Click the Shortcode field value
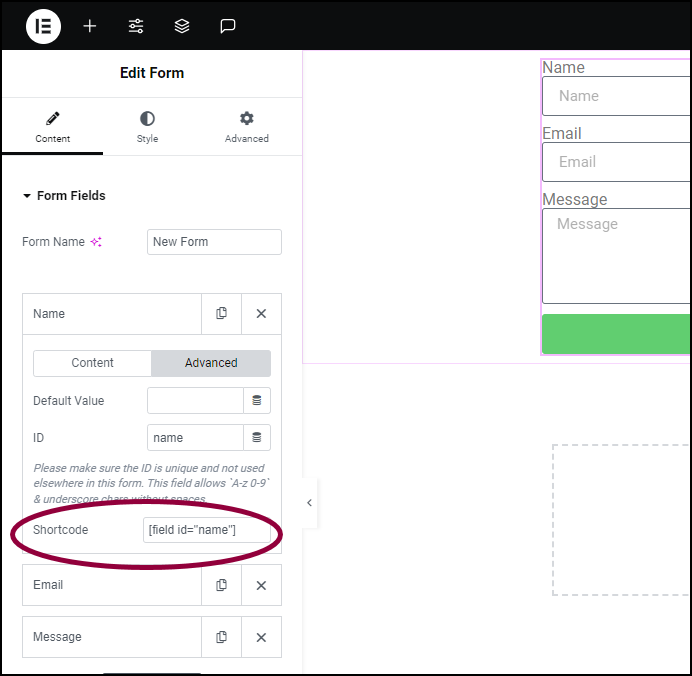 point(207,530)
